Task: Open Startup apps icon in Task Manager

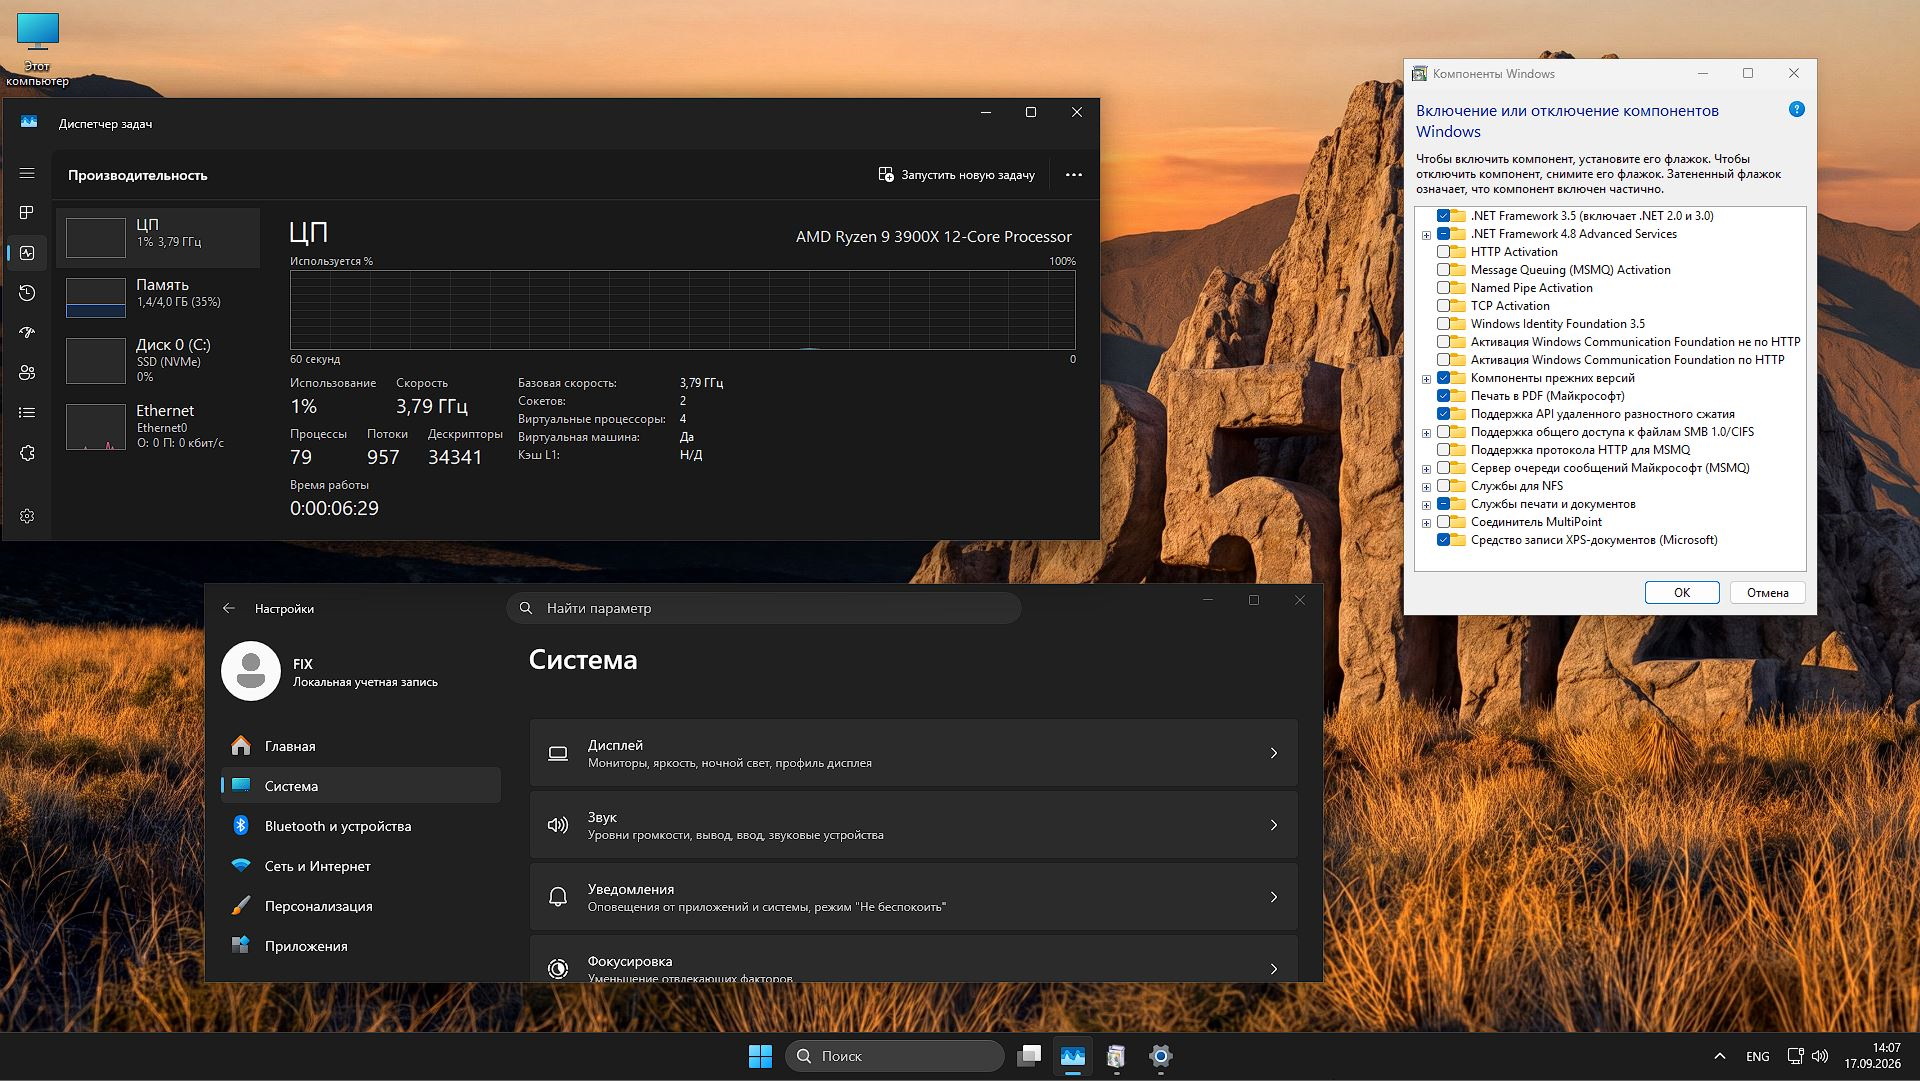Action: [x=27, y=333]
